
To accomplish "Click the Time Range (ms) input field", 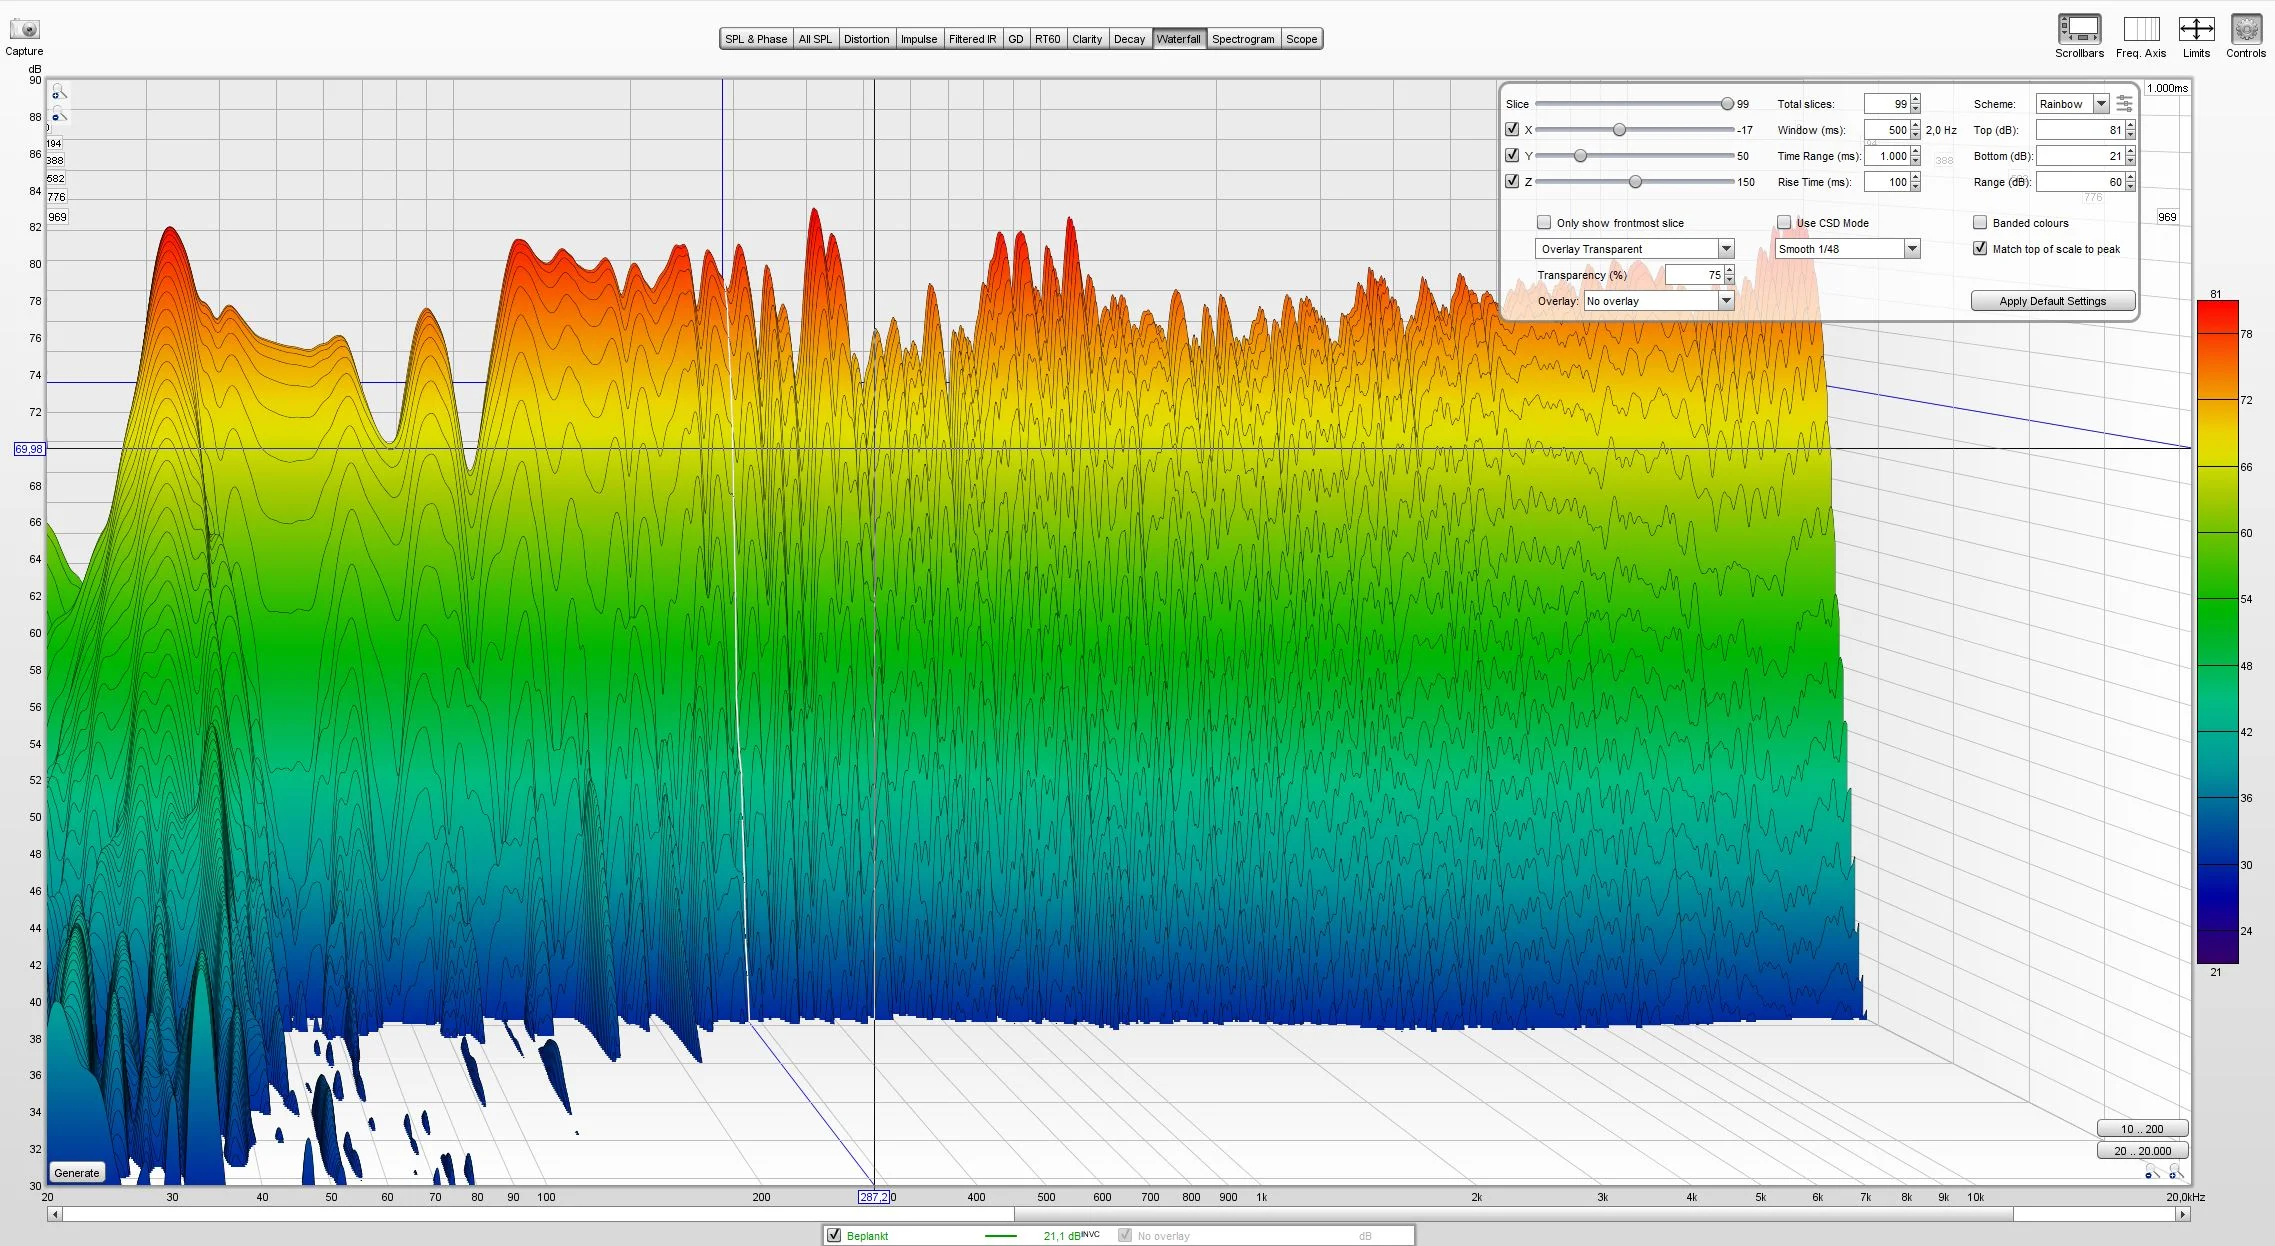I will [x=1887, y=156].
